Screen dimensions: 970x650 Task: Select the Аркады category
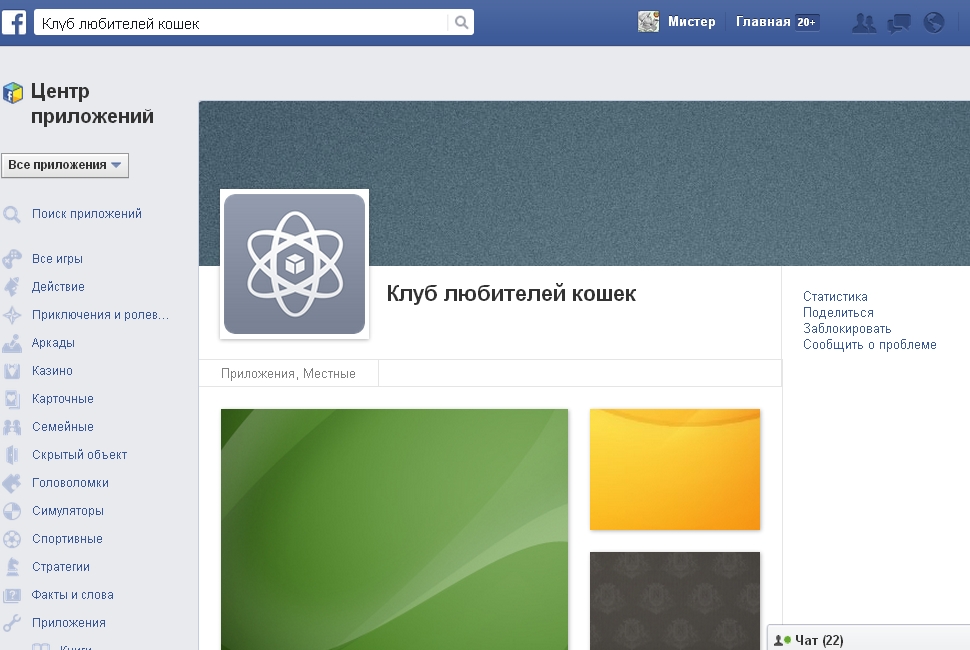(x=53, y=343)
